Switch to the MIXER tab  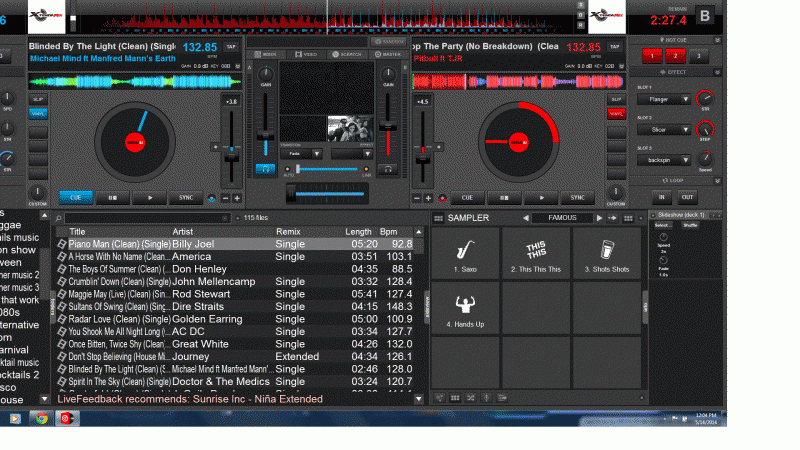pos(266,54)
